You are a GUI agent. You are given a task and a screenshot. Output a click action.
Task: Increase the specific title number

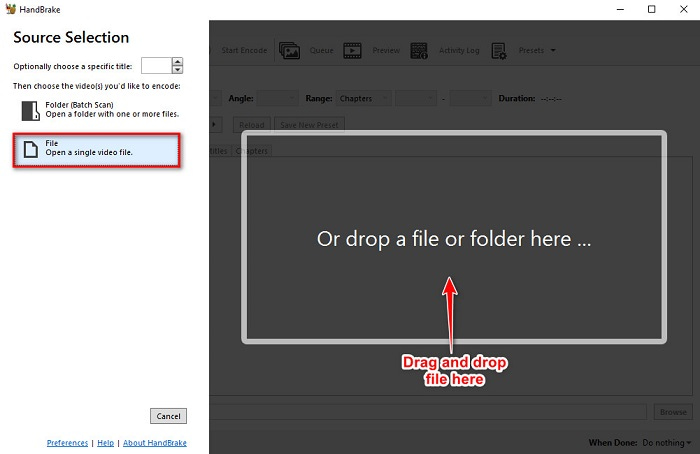click(178, 62)
